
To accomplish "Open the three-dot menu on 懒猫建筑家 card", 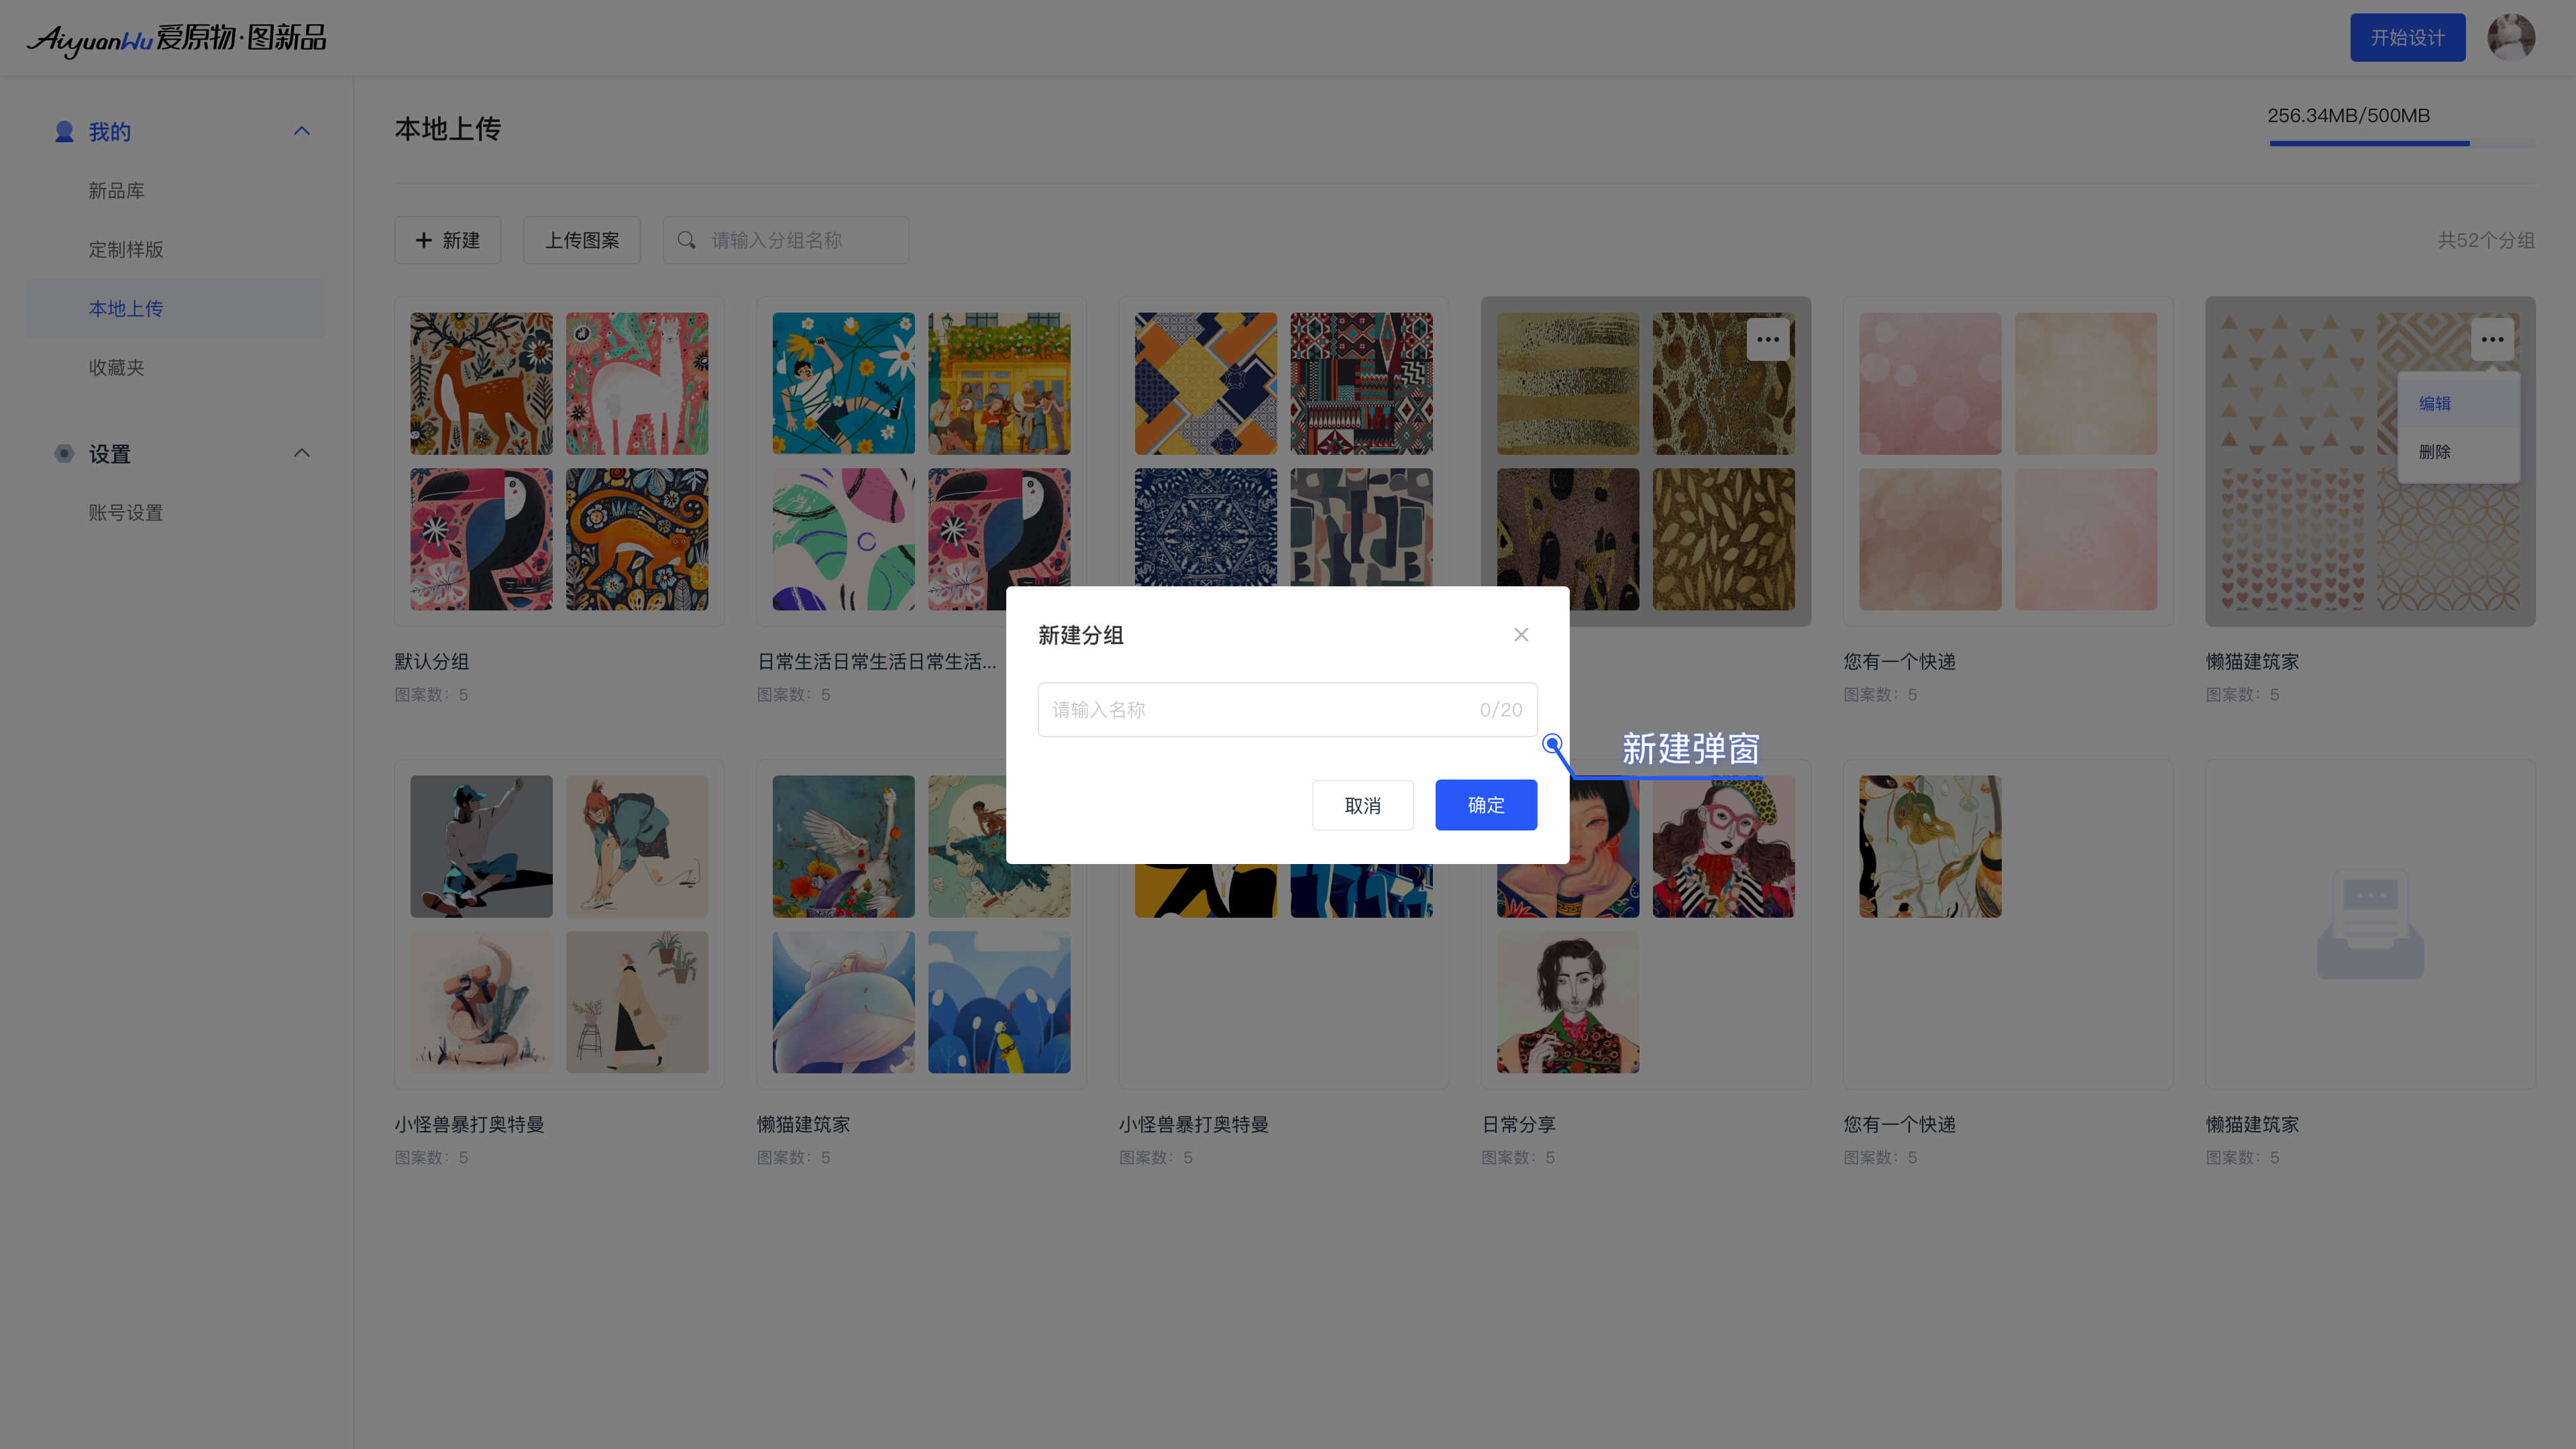I will (2491, 339).
